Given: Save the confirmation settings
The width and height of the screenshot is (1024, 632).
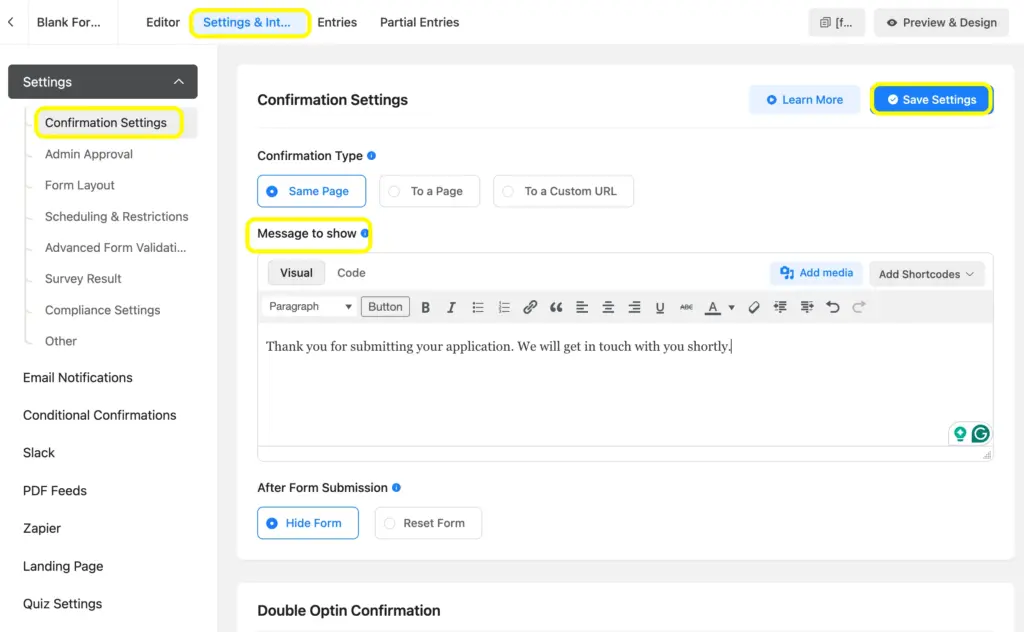Looking at the screenshot, I should (931, 99).
